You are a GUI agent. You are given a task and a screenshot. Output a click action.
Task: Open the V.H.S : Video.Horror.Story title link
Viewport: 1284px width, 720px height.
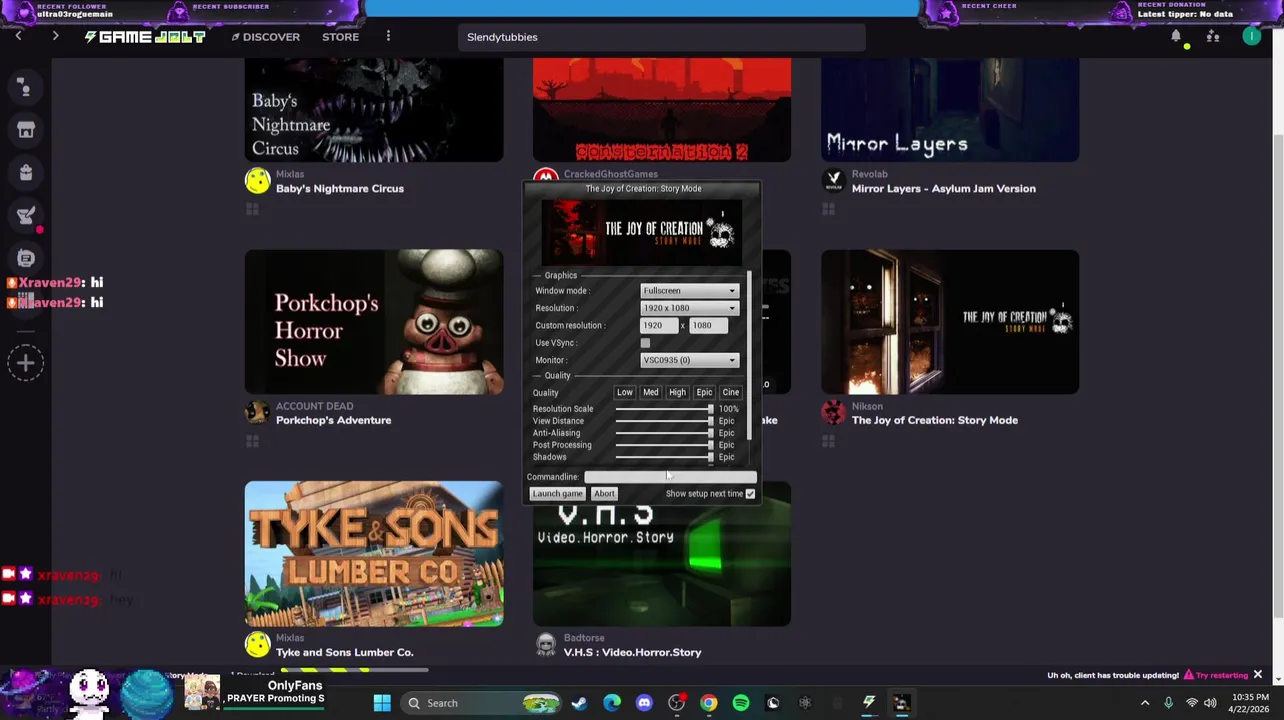[632, 652]
